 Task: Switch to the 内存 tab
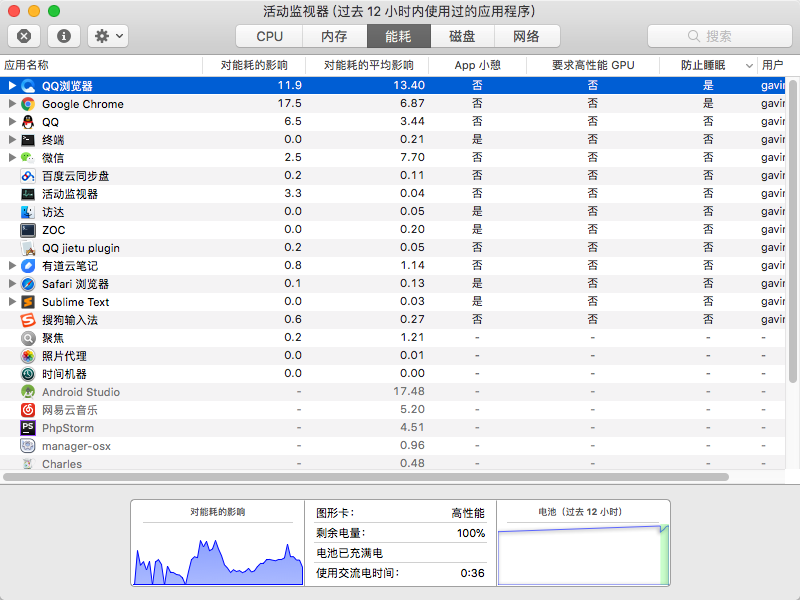[335, 36]
